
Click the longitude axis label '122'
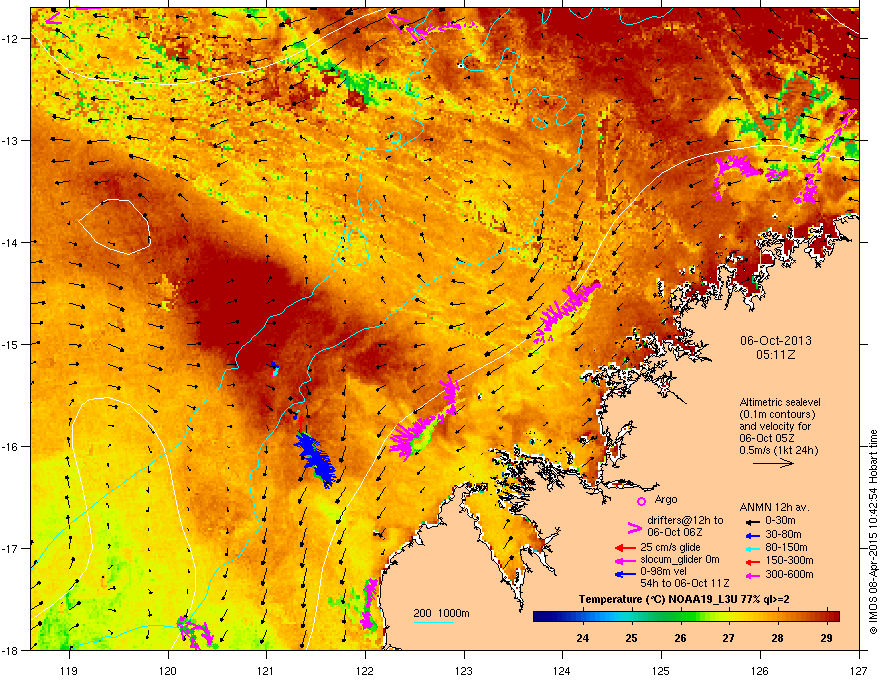tap(365, 670)
